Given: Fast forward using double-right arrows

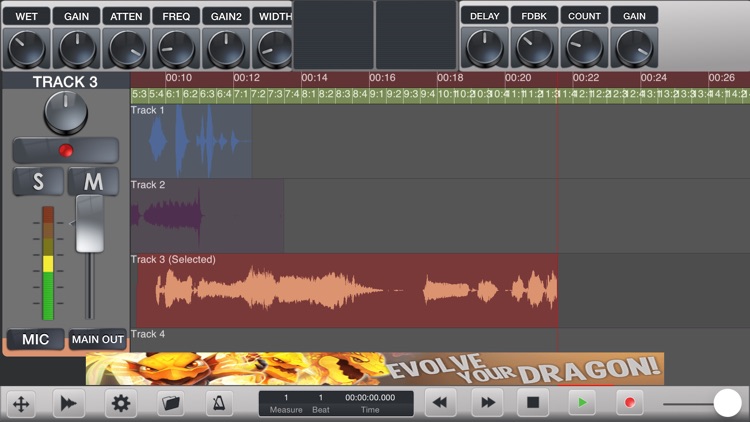Looking at the screenshot, I should click(x=487, y=403).
